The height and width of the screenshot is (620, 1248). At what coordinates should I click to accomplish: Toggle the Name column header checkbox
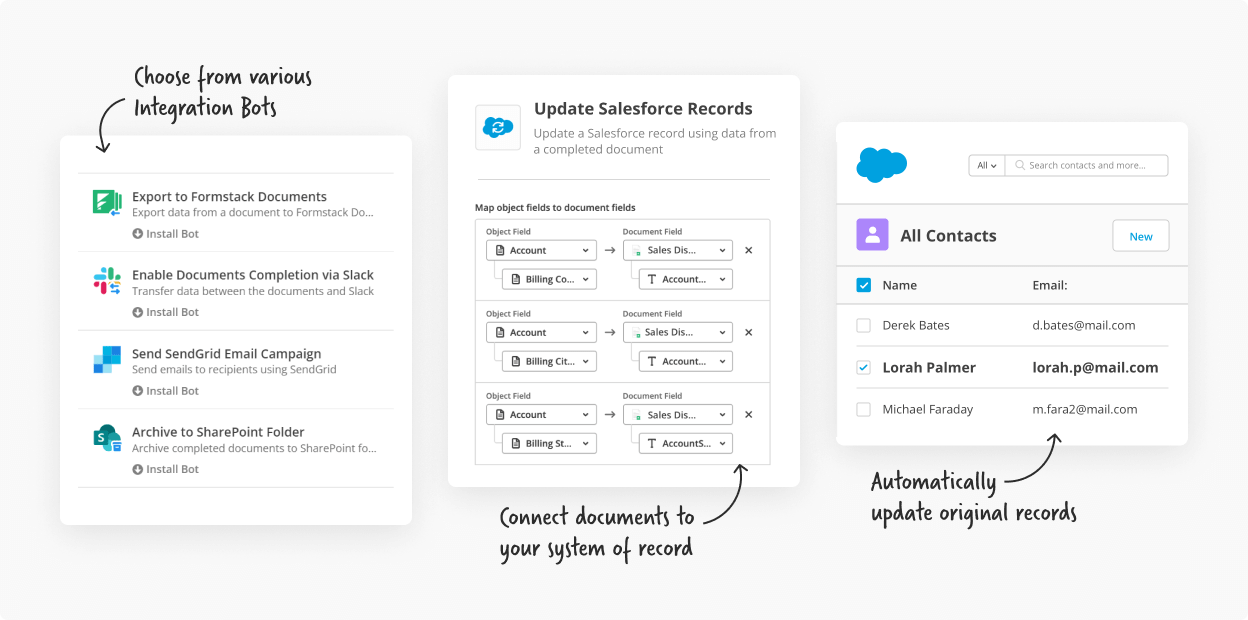pos(863,285)
